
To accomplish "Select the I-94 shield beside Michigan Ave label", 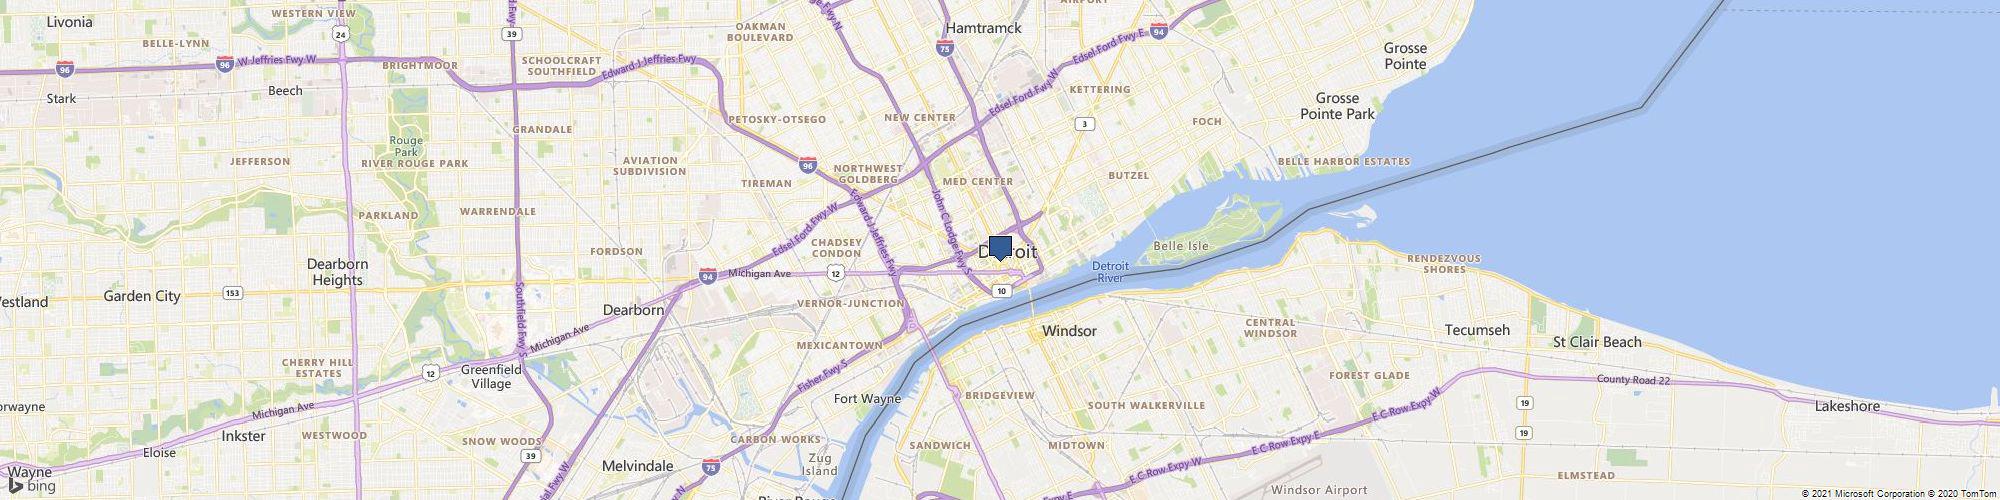I will (708, 276).
